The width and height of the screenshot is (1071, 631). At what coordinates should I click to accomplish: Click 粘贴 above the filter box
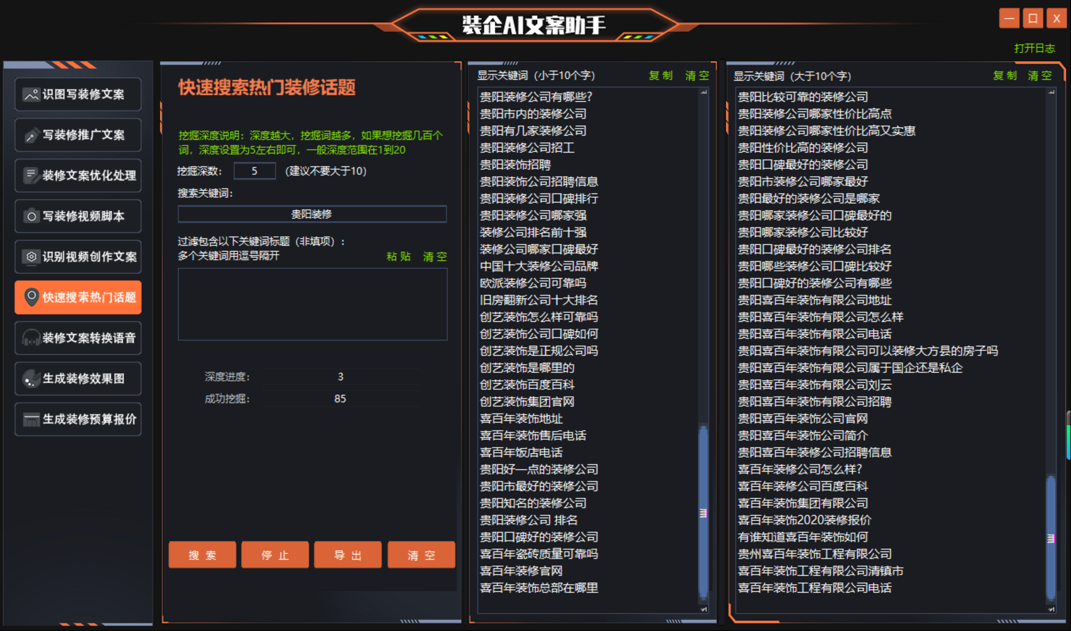point(399,257)
